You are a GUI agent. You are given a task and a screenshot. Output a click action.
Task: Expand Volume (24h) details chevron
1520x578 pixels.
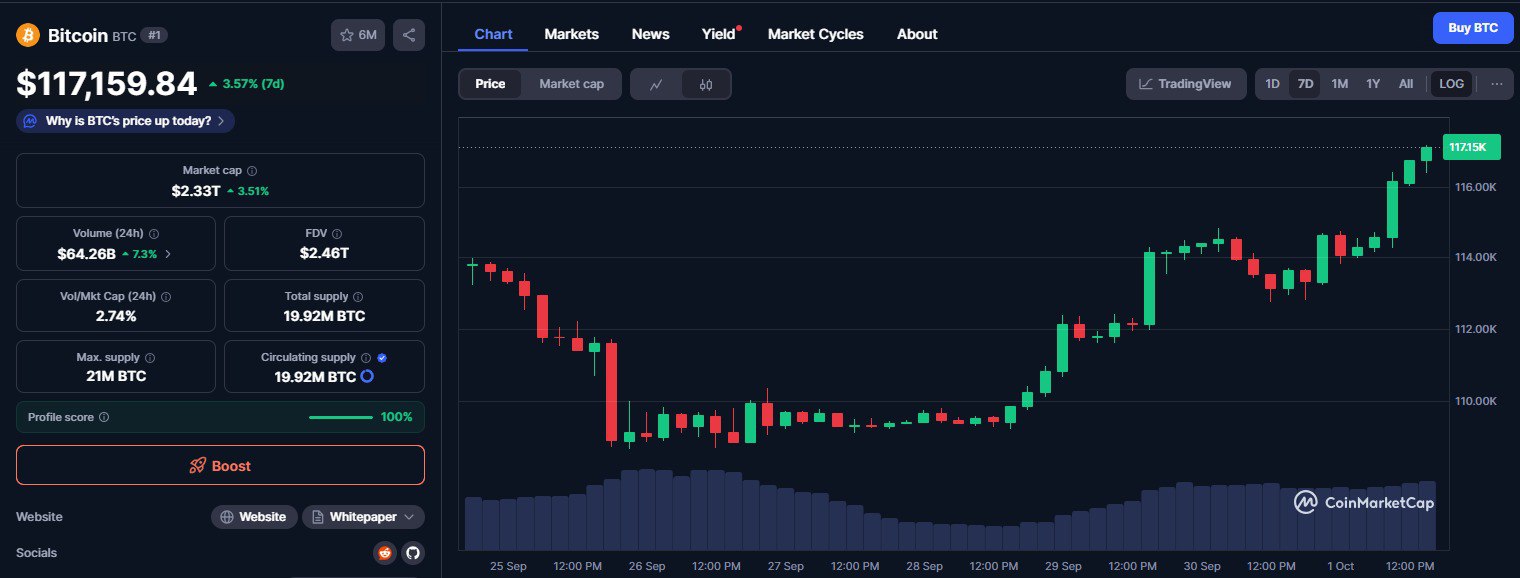pyautogui.click(x=168, y=254)
